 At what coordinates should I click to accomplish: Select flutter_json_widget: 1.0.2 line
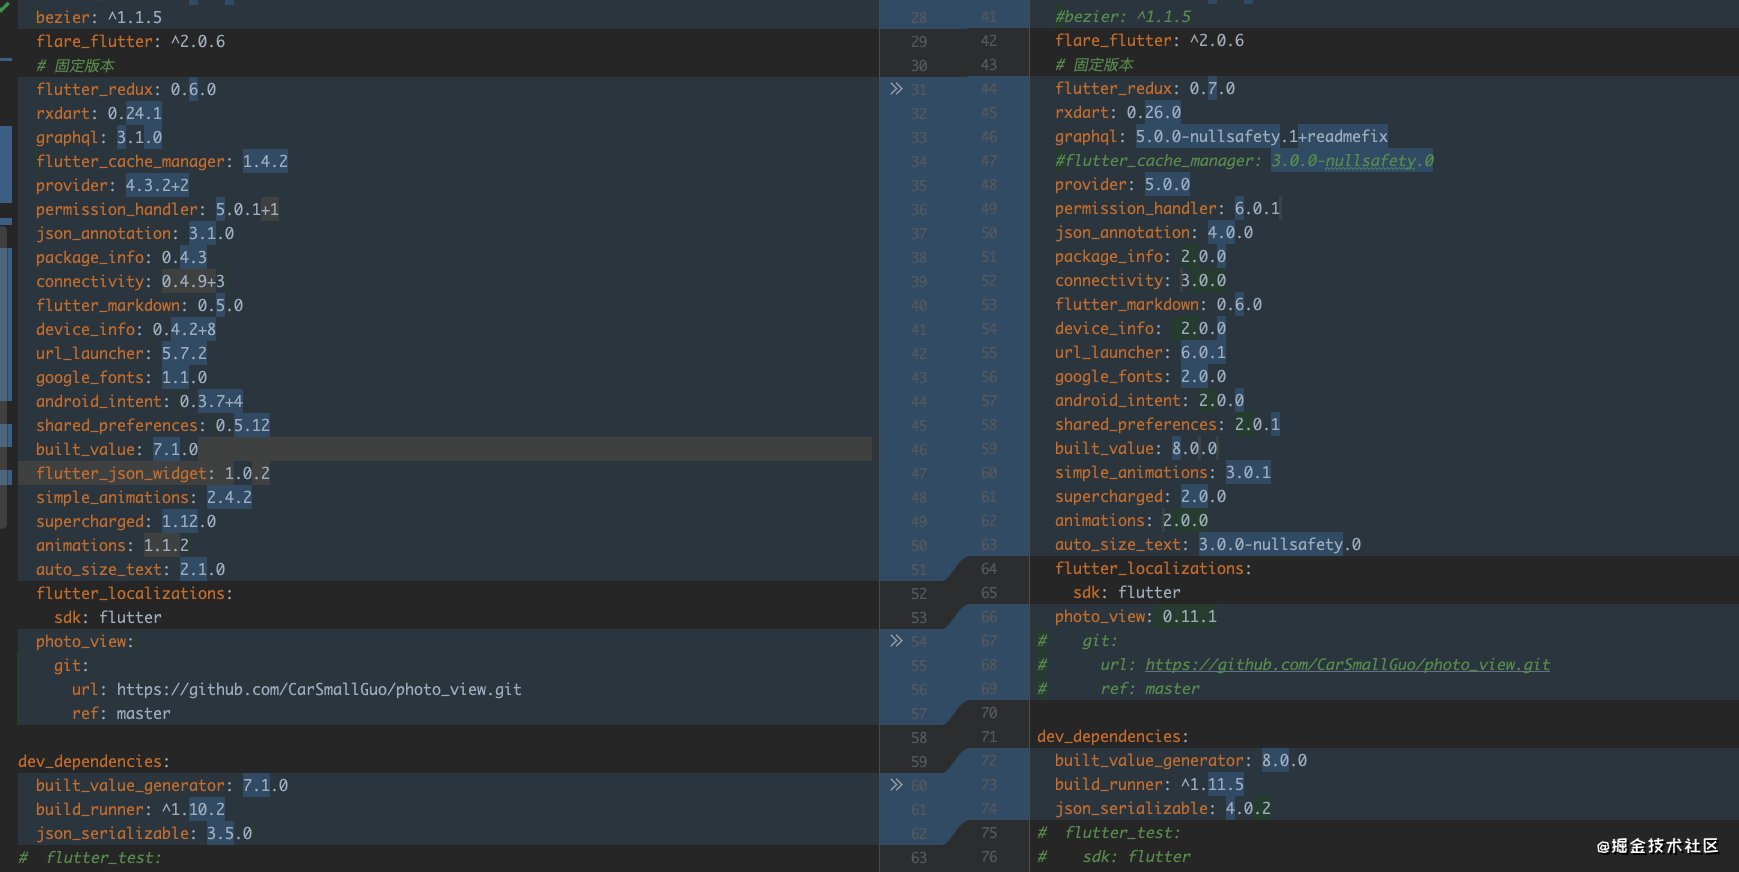(153, 473)
